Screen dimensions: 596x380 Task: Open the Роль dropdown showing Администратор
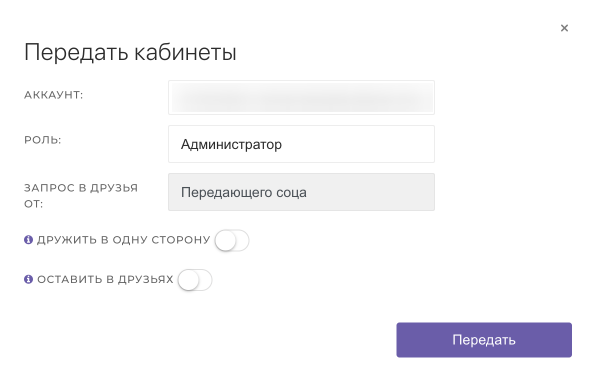click(301, 144)
